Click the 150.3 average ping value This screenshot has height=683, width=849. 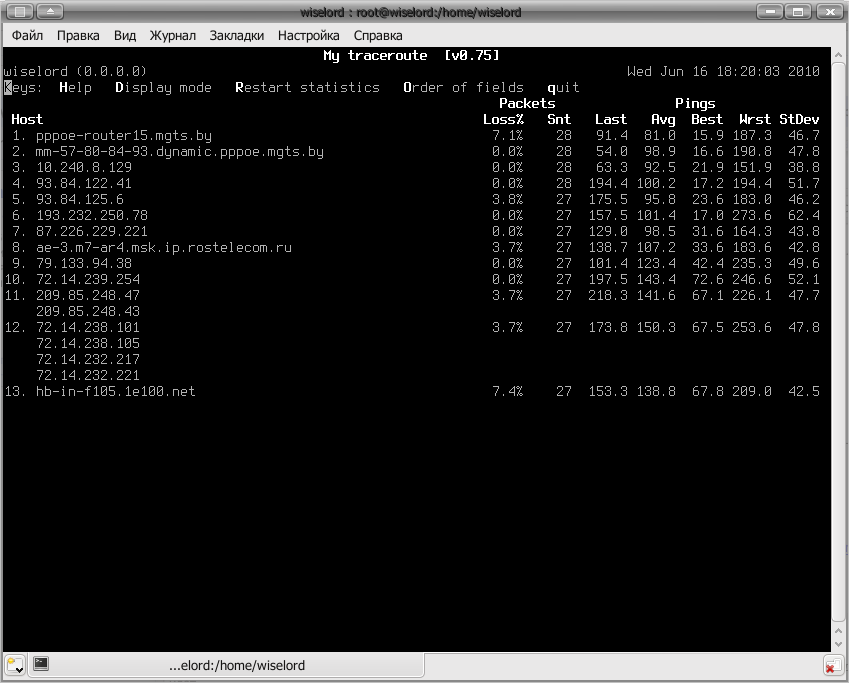pyautogui.click(x=656, y=327)
